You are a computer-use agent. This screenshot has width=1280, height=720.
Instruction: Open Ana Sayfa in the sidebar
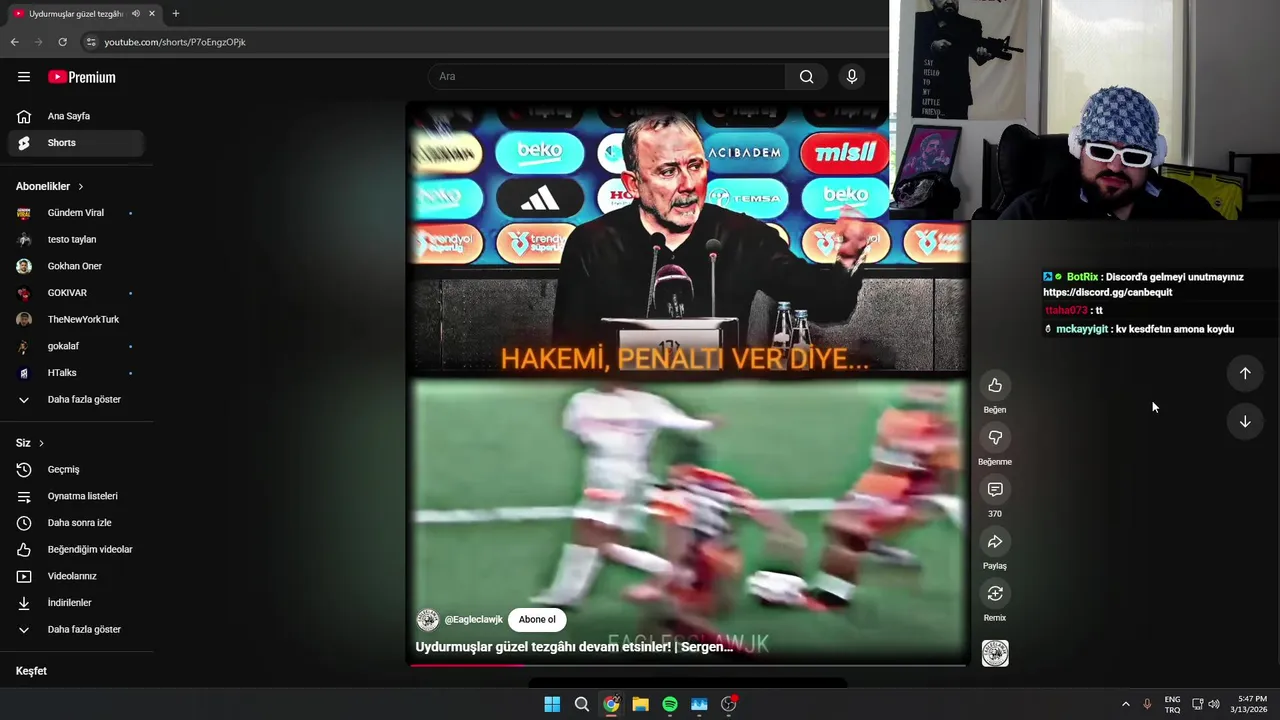[76, 116]
